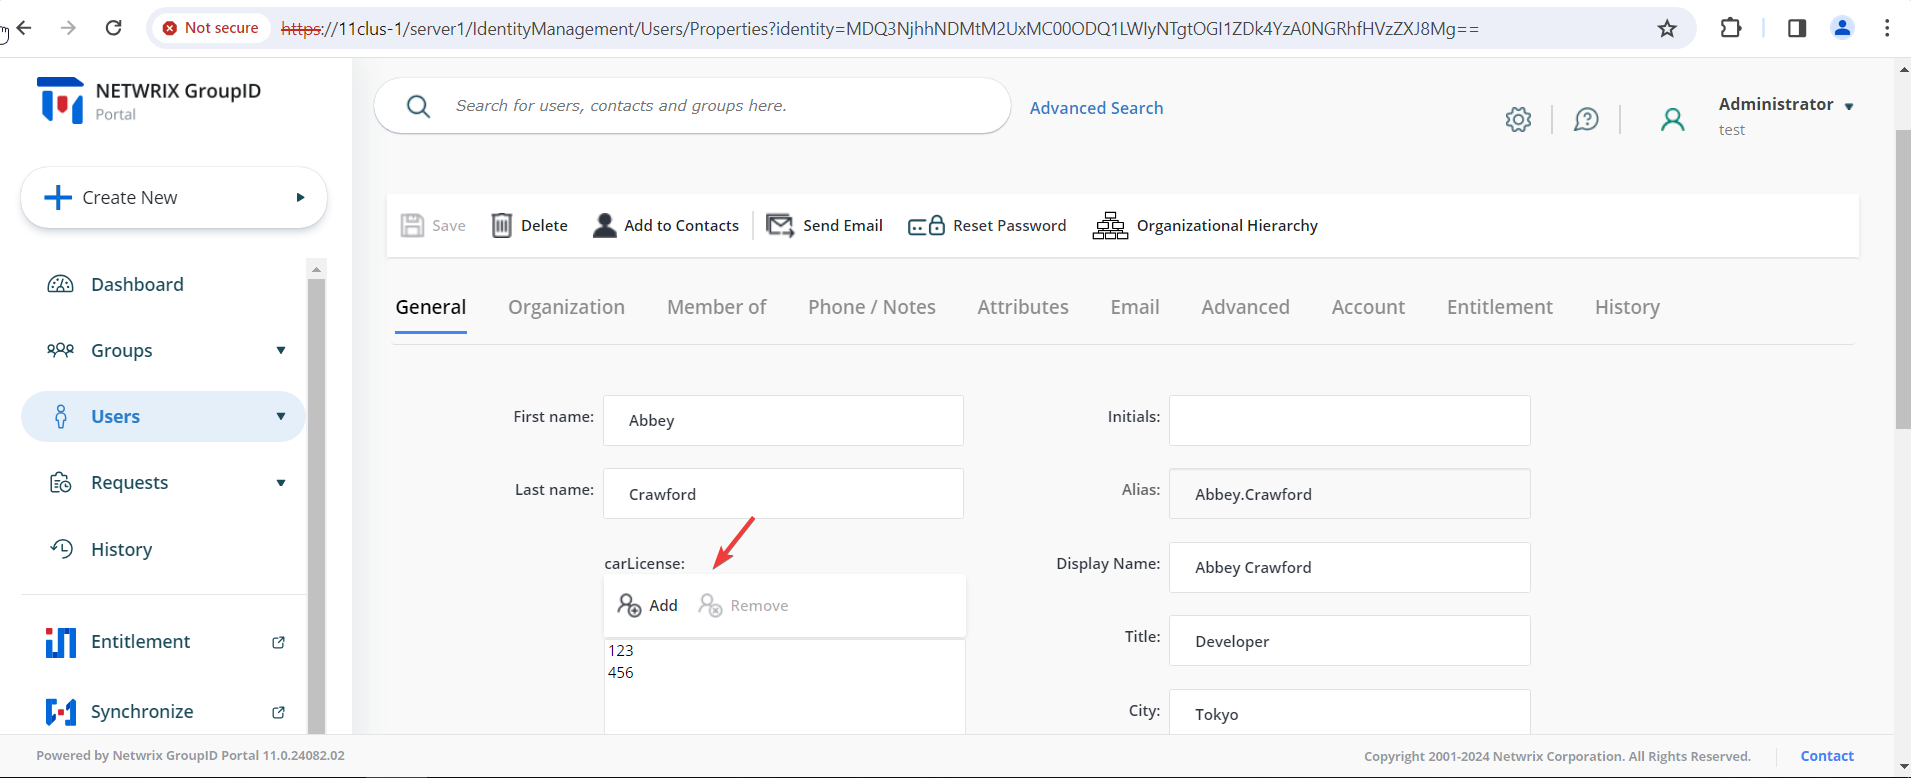Click the Contact link in footer
Image resolution: width=1911 pixels, height=778 pixels.
pyautogui.click(x=1827, y=756)
